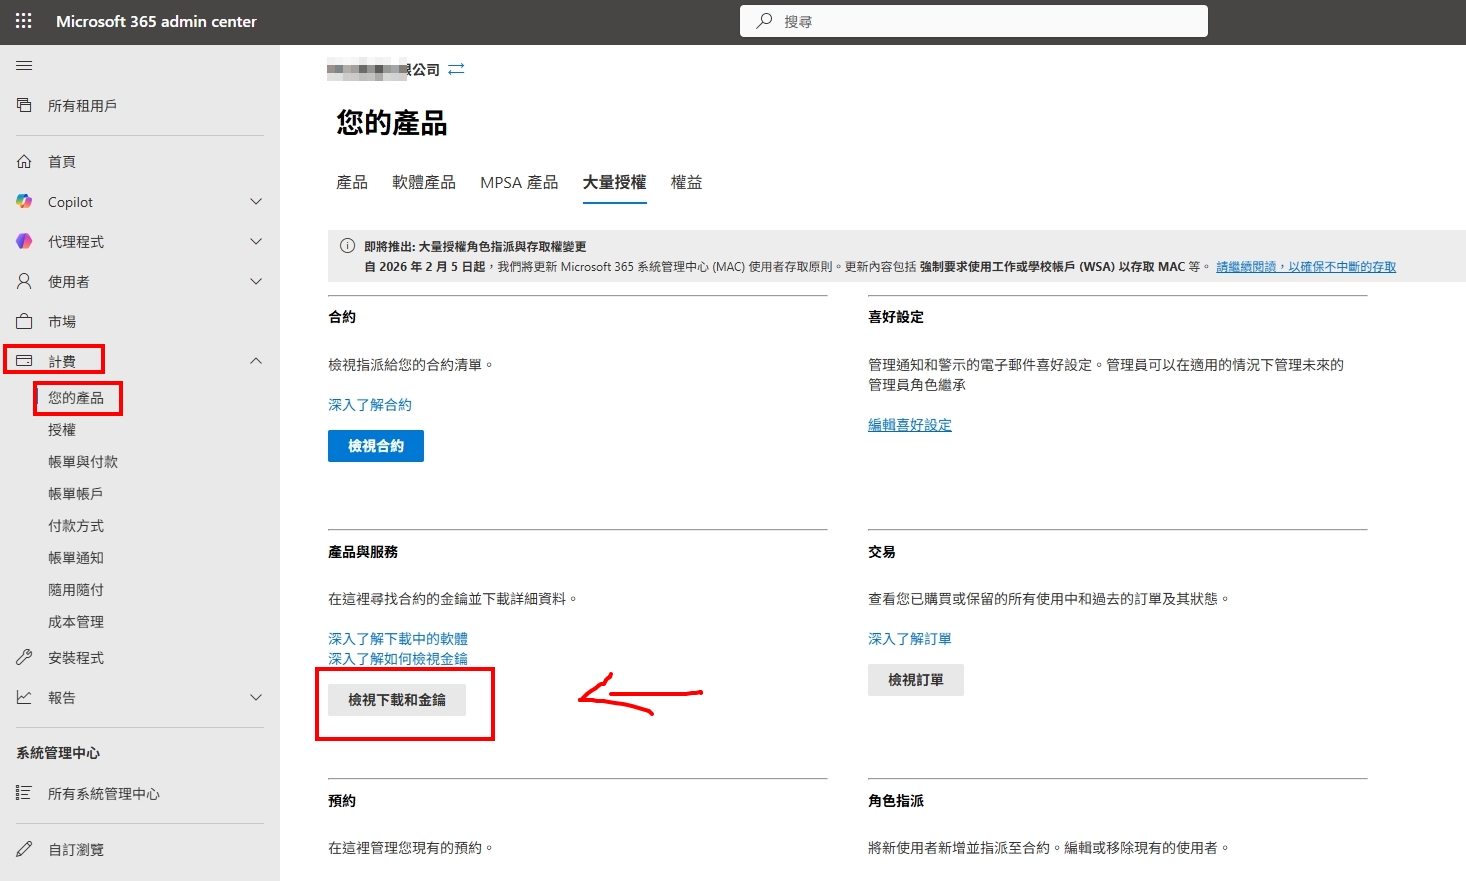1466x881 pixels.
Task: Open Copilot from sidebar icon
Action: [24, 201]
